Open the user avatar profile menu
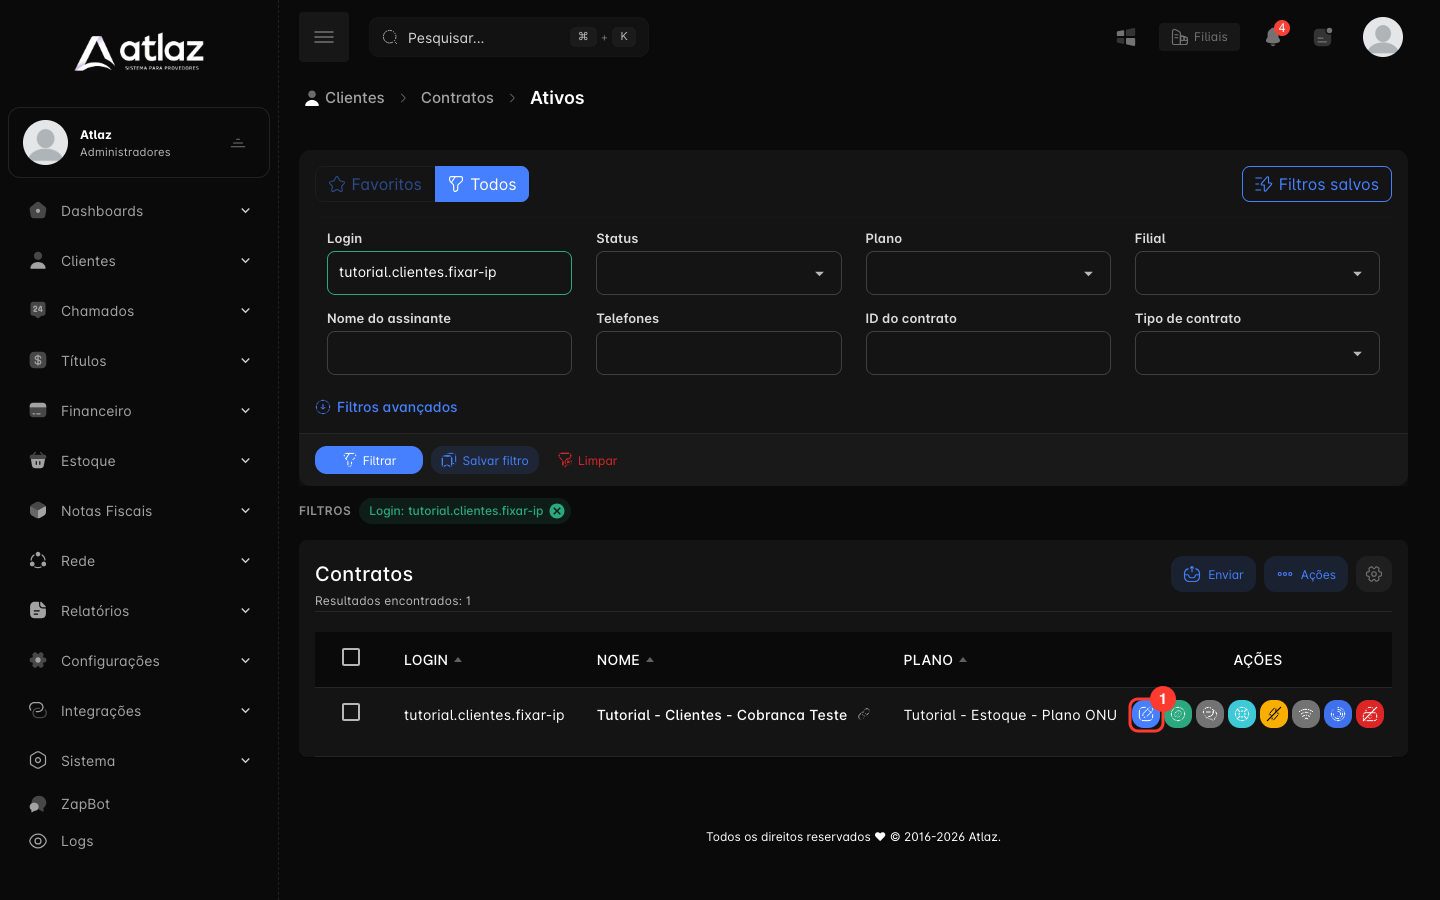Viewport: 1440px width, 900px height. pos(1383,37)
